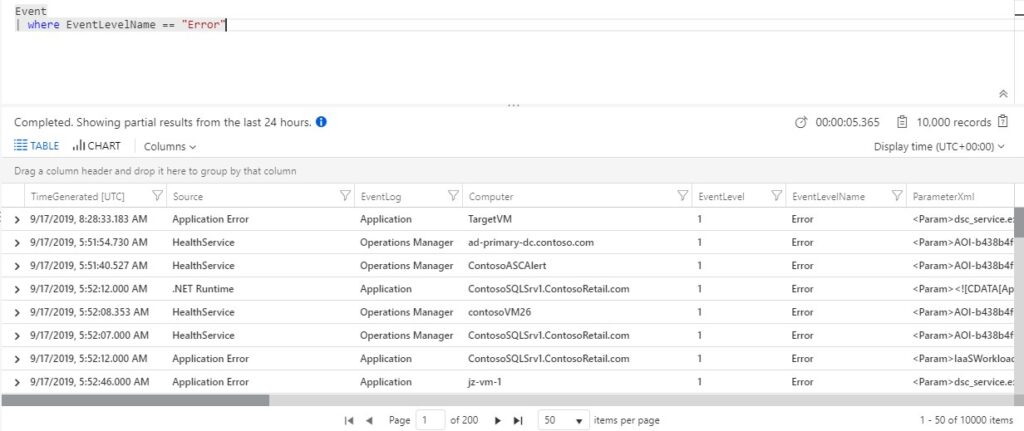This screenshot has height=431, width=1024.
Task: Sort by EventLevelName column header
Action: pyautogui.click(x=828, y=196)
